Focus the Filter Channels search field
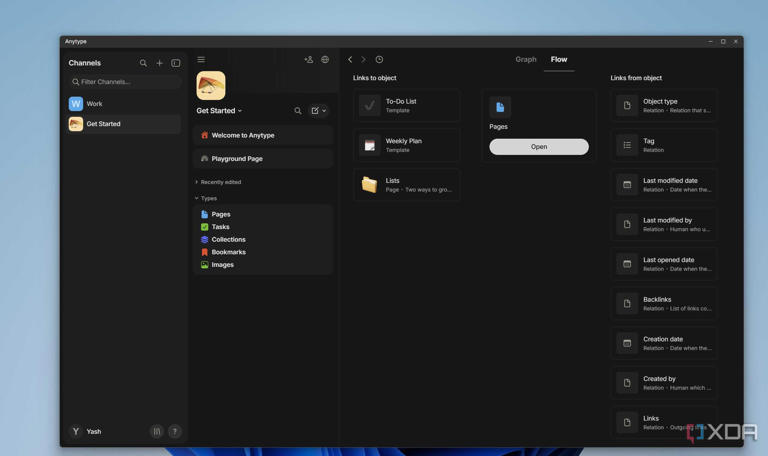 (x=124, y=82)
